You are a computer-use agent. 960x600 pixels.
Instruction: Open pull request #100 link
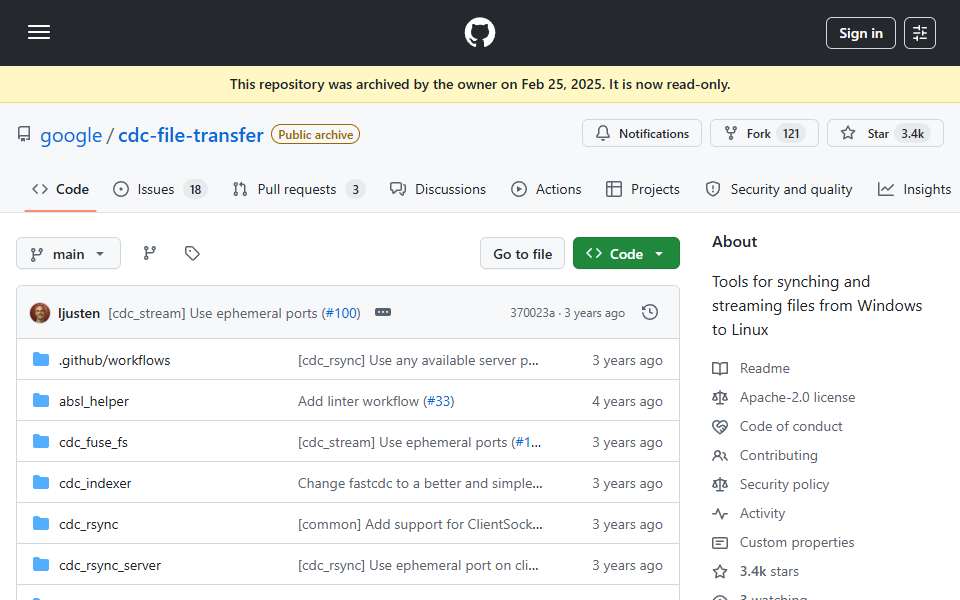[342, 313]
